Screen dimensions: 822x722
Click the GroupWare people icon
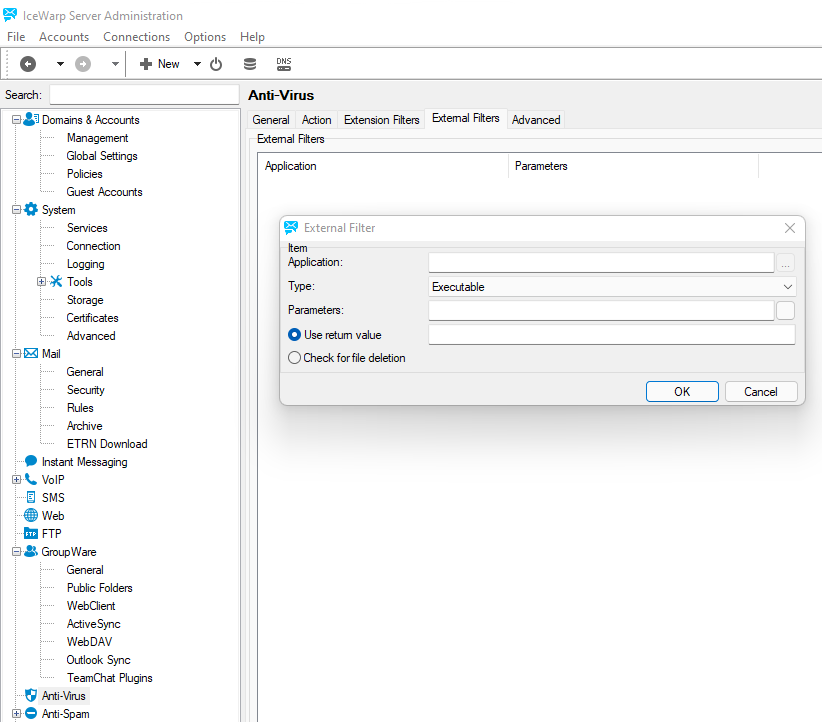31,551
